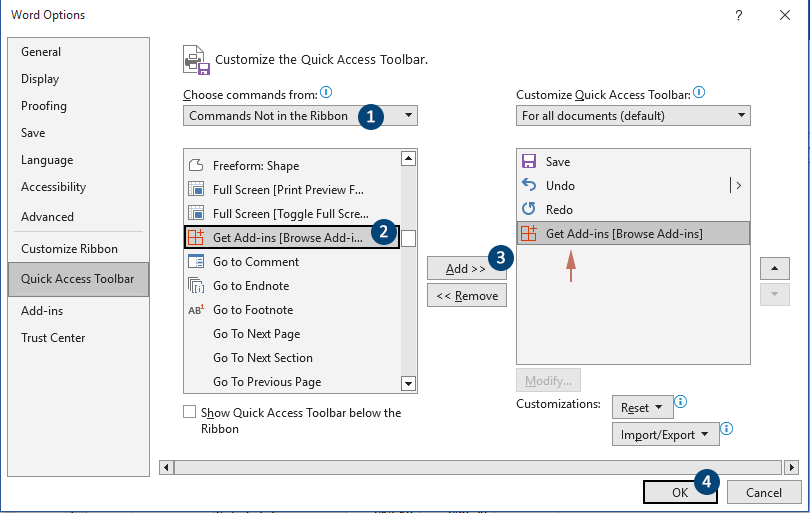Select the Redo icon in right list
810x513 pixels.
pyautogui.click(x=529, y=210)
